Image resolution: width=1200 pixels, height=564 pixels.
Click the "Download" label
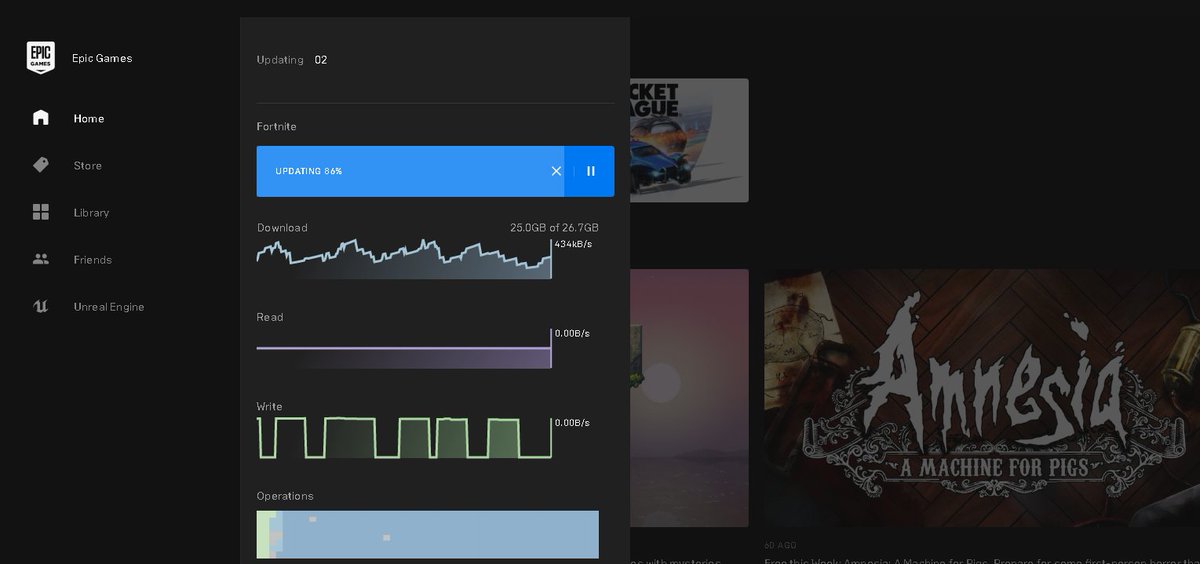pos(282,227)
